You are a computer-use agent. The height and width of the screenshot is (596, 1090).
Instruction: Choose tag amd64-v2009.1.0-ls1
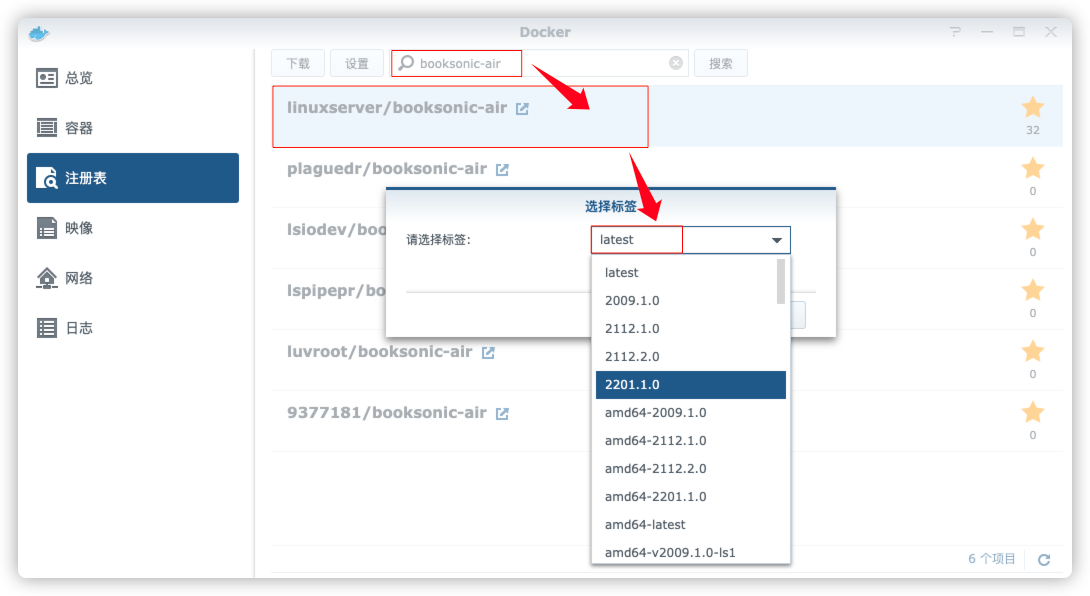690,552
